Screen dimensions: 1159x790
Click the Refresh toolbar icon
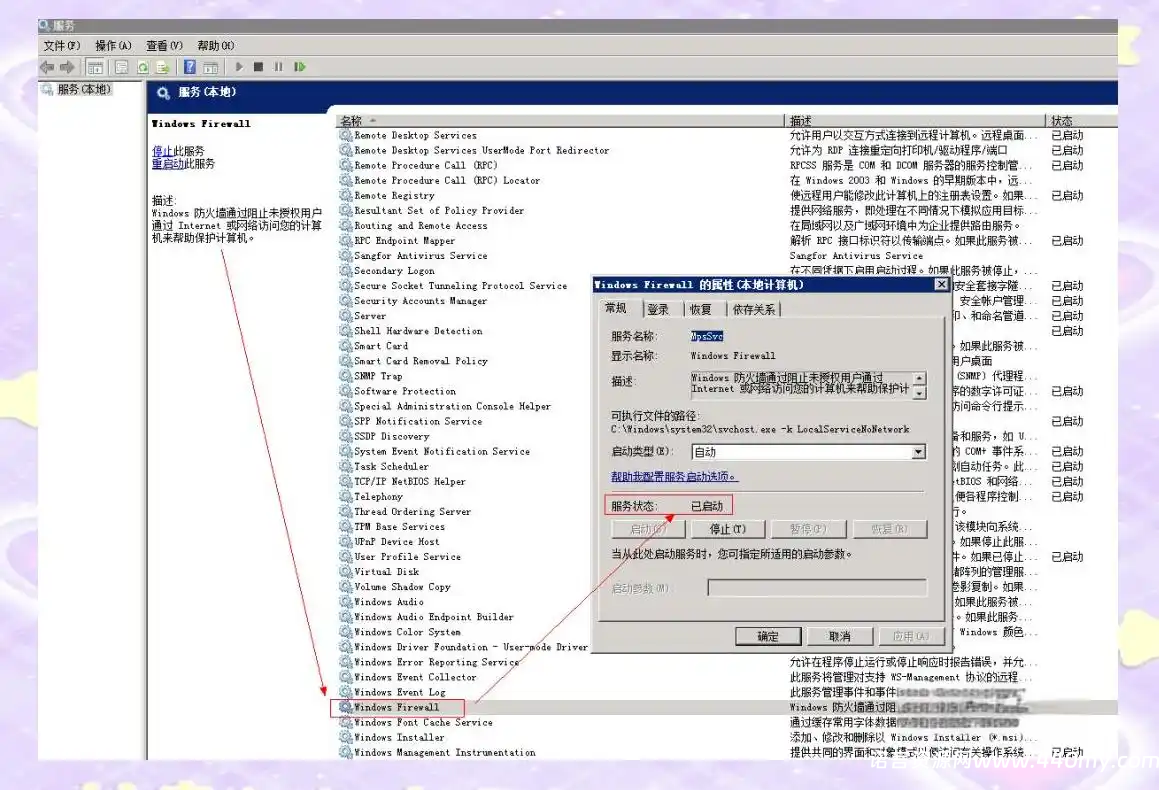143,67
